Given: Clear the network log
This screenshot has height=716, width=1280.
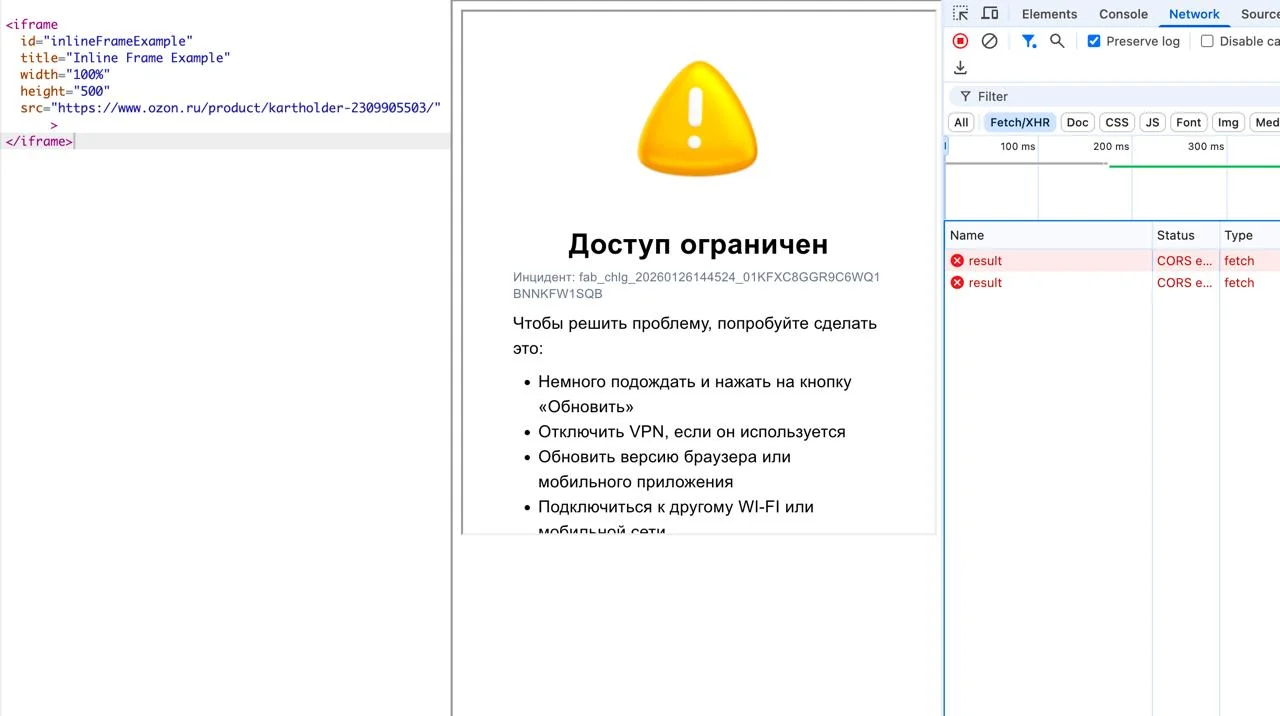Looking at the screenshot, I should [989, 41].
